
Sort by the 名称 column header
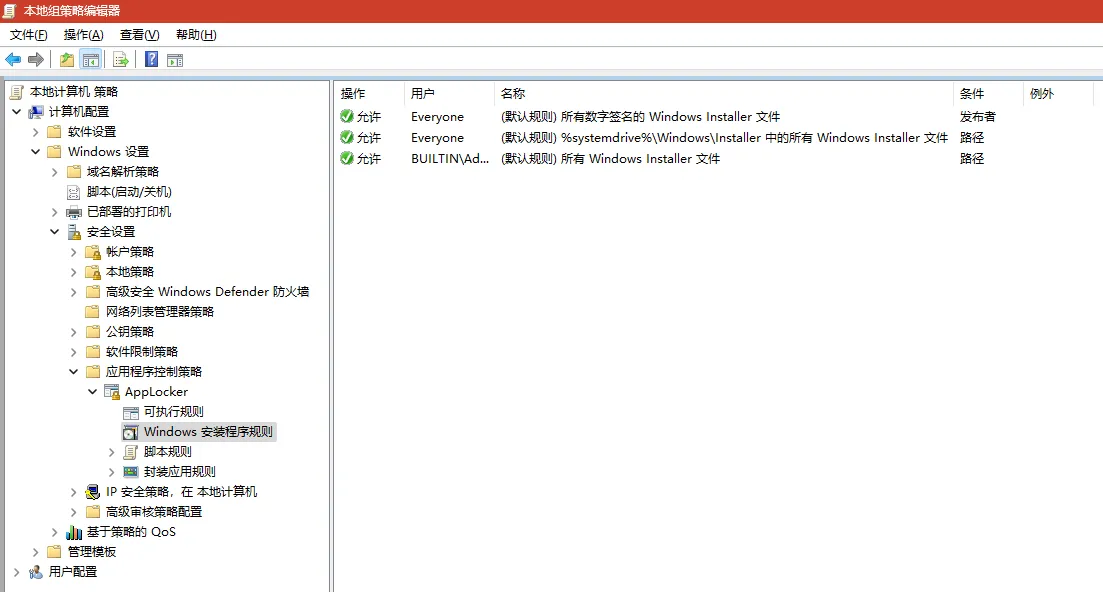tap(724, 94)
